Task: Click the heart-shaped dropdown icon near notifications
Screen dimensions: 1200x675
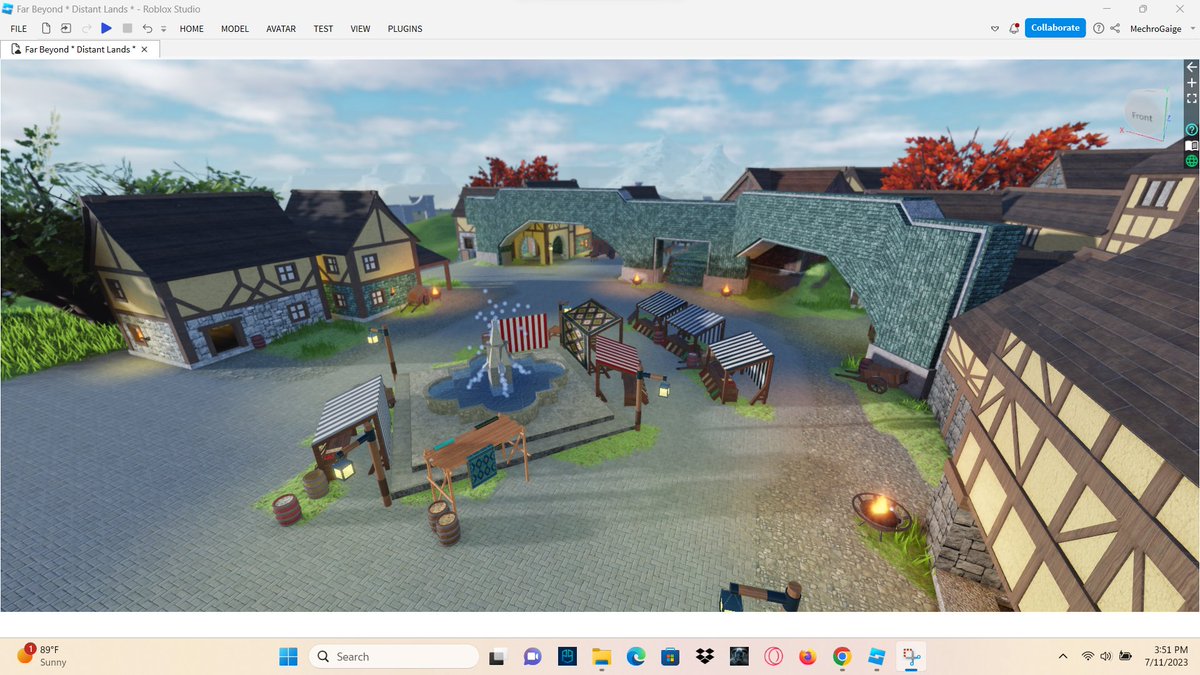Action: (x=994, y=29)
